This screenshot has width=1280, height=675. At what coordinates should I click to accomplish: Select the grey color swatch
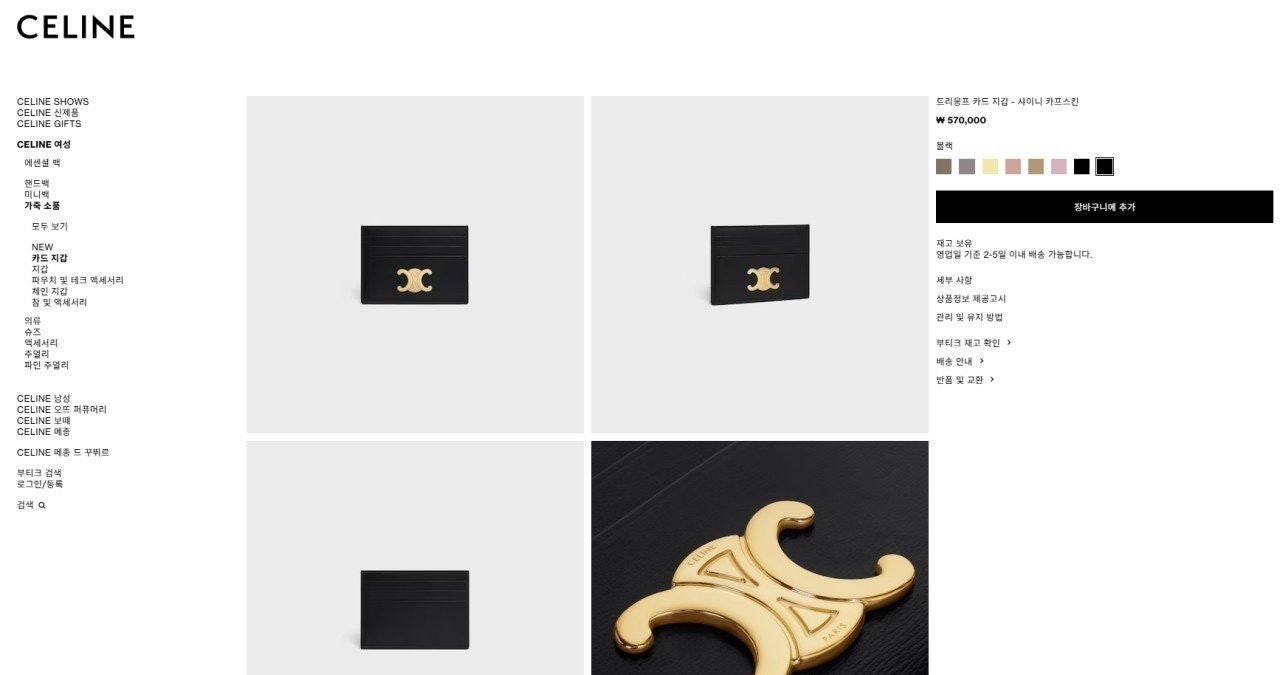click(x=967, y=166)
